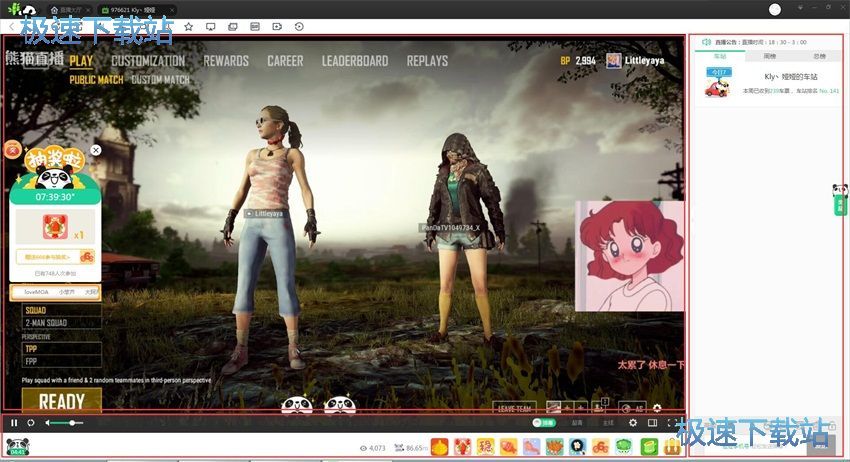Refresh the stream with the reload icon
This screenshot has width=850, height=462.
(x=31, y=423)
